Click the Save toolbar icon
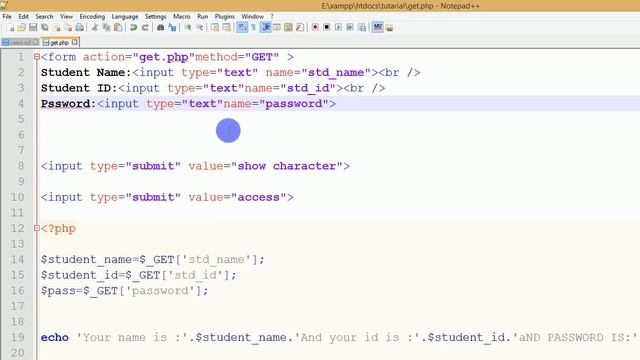 [x=33, y=27]
